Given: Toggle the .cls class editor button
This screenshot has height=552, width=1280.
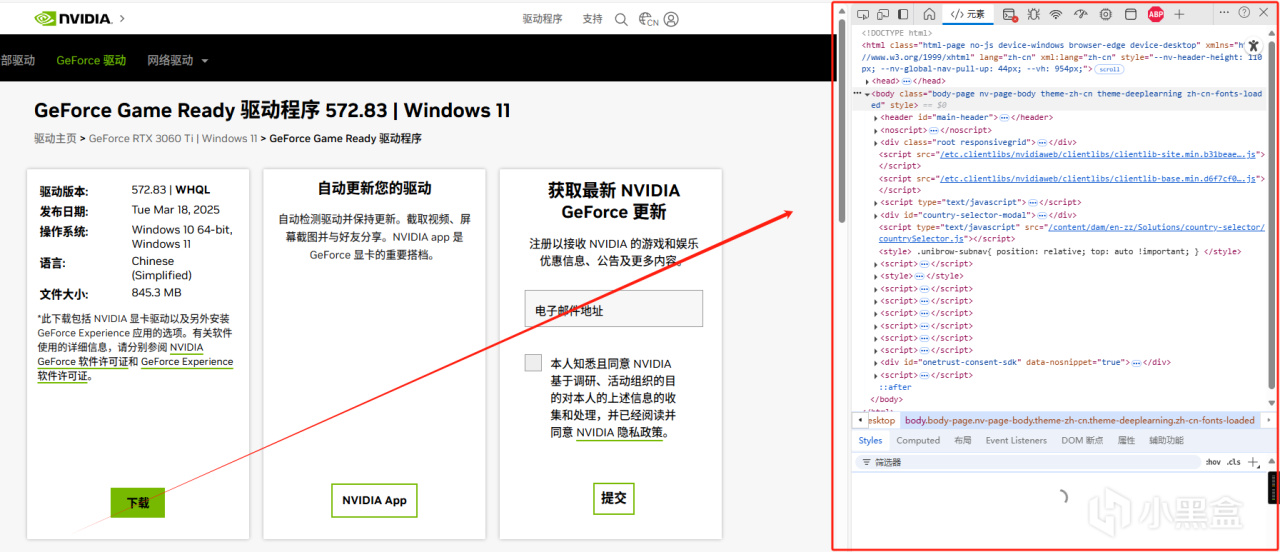Looking at the screenshot, I should pyautogui.click(x=1233, y=462).
